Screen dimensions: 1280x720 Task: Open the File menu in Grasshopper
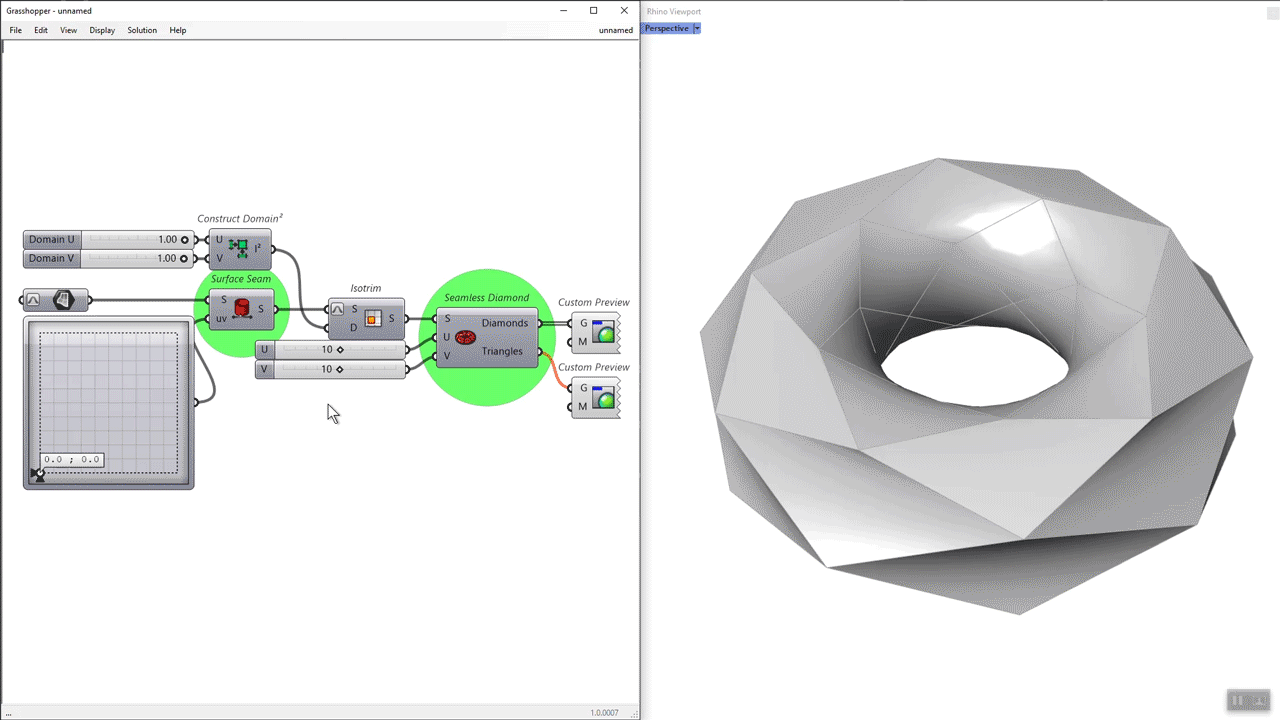tap(15, 30)
